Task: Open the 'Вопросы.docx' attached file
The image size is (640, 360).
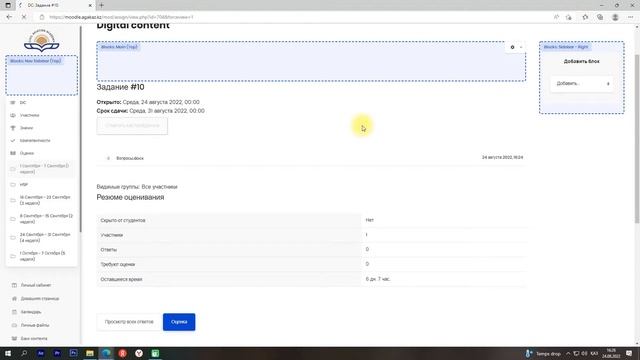Action: tap(130, 158)
